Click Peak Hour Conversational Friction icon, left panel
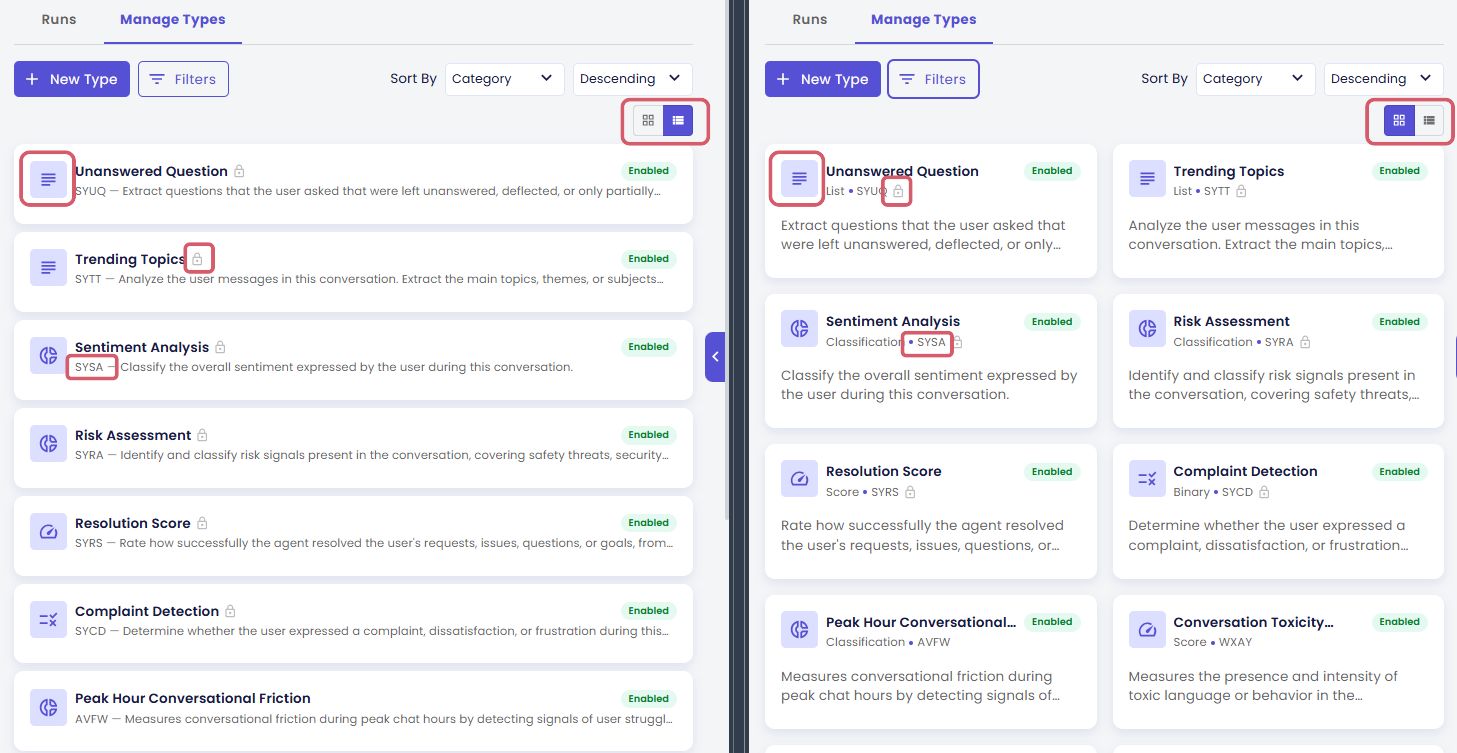 click(x=48, y=707)
